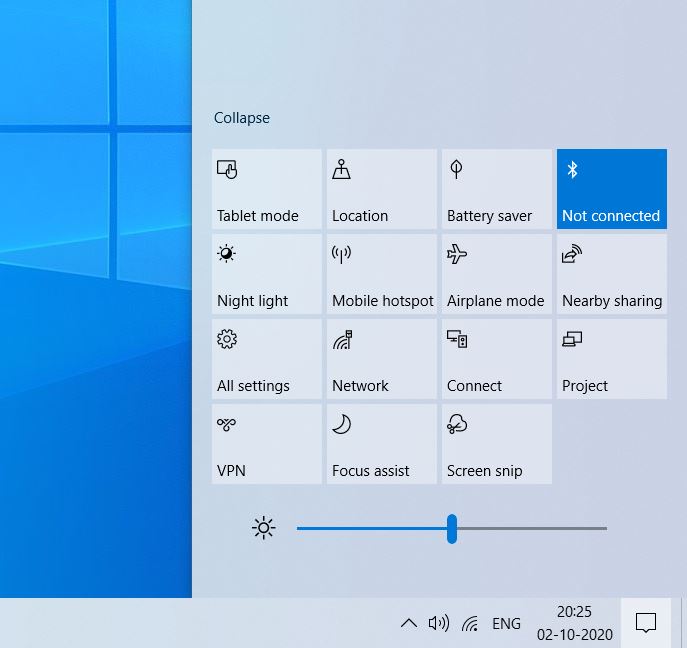This screenshot has width=687, height=648.
Task: Collapse the quick actions panel
Action: (x=242, y=118)
